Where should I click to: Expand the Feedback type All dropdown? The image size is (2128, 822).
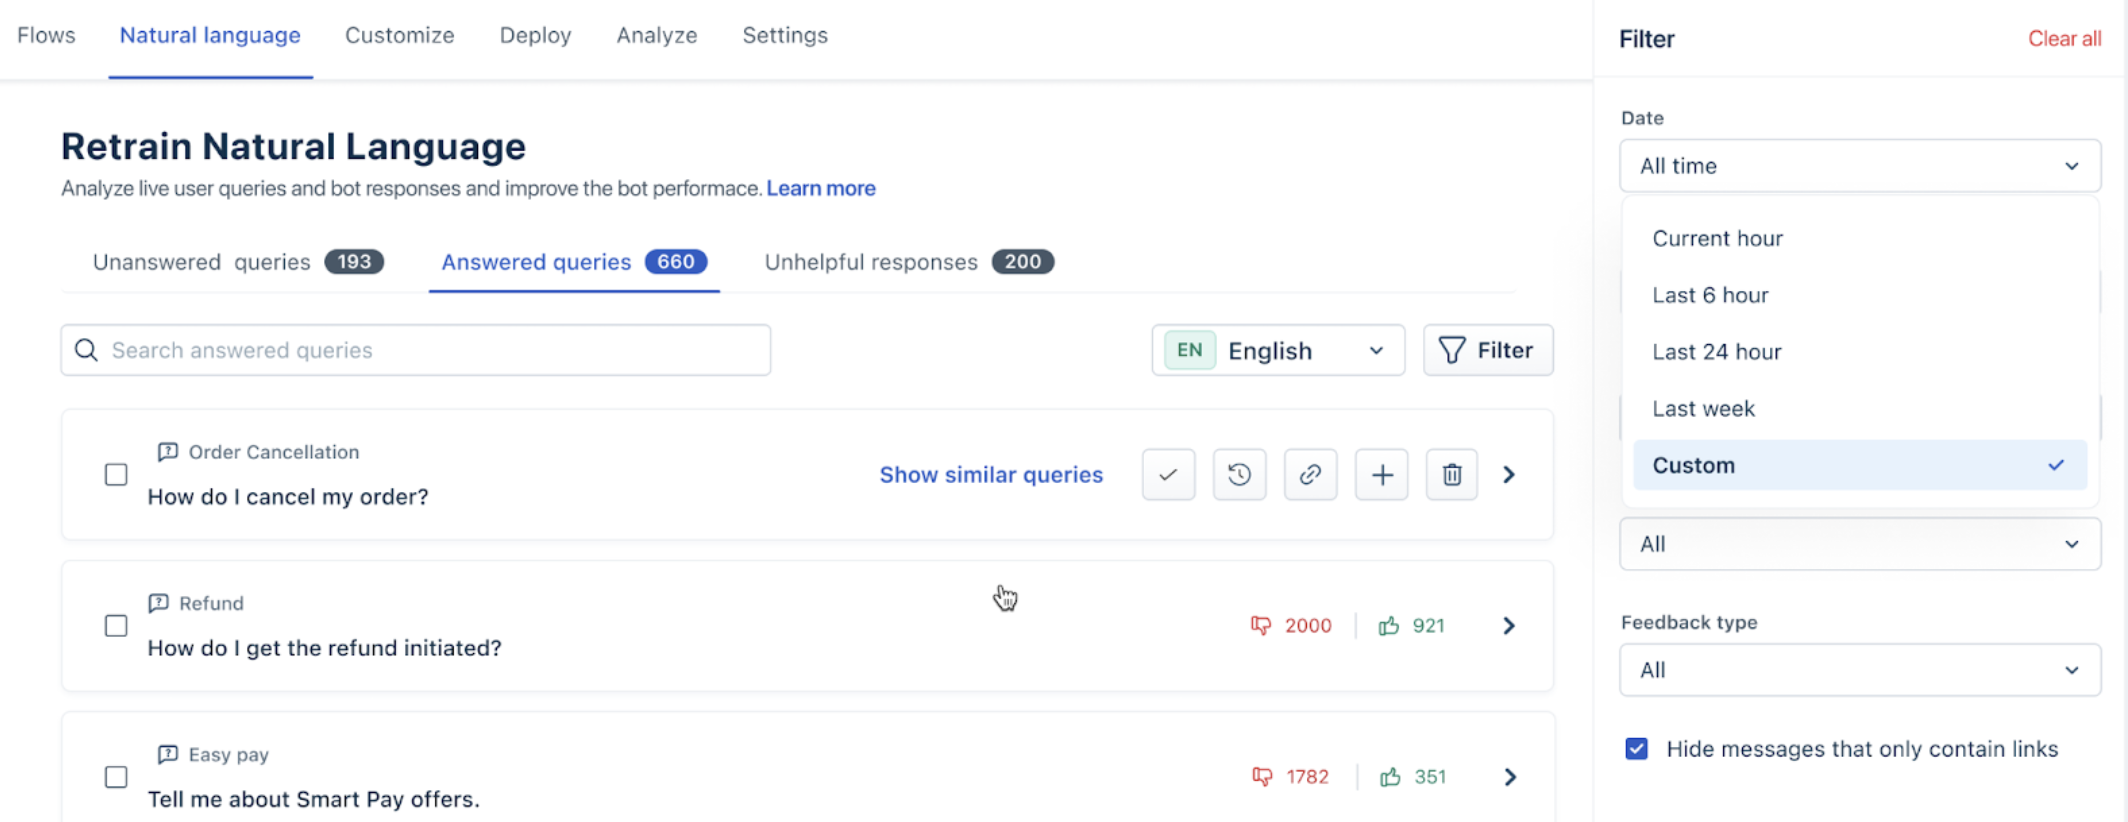[x=1860, y=670]
